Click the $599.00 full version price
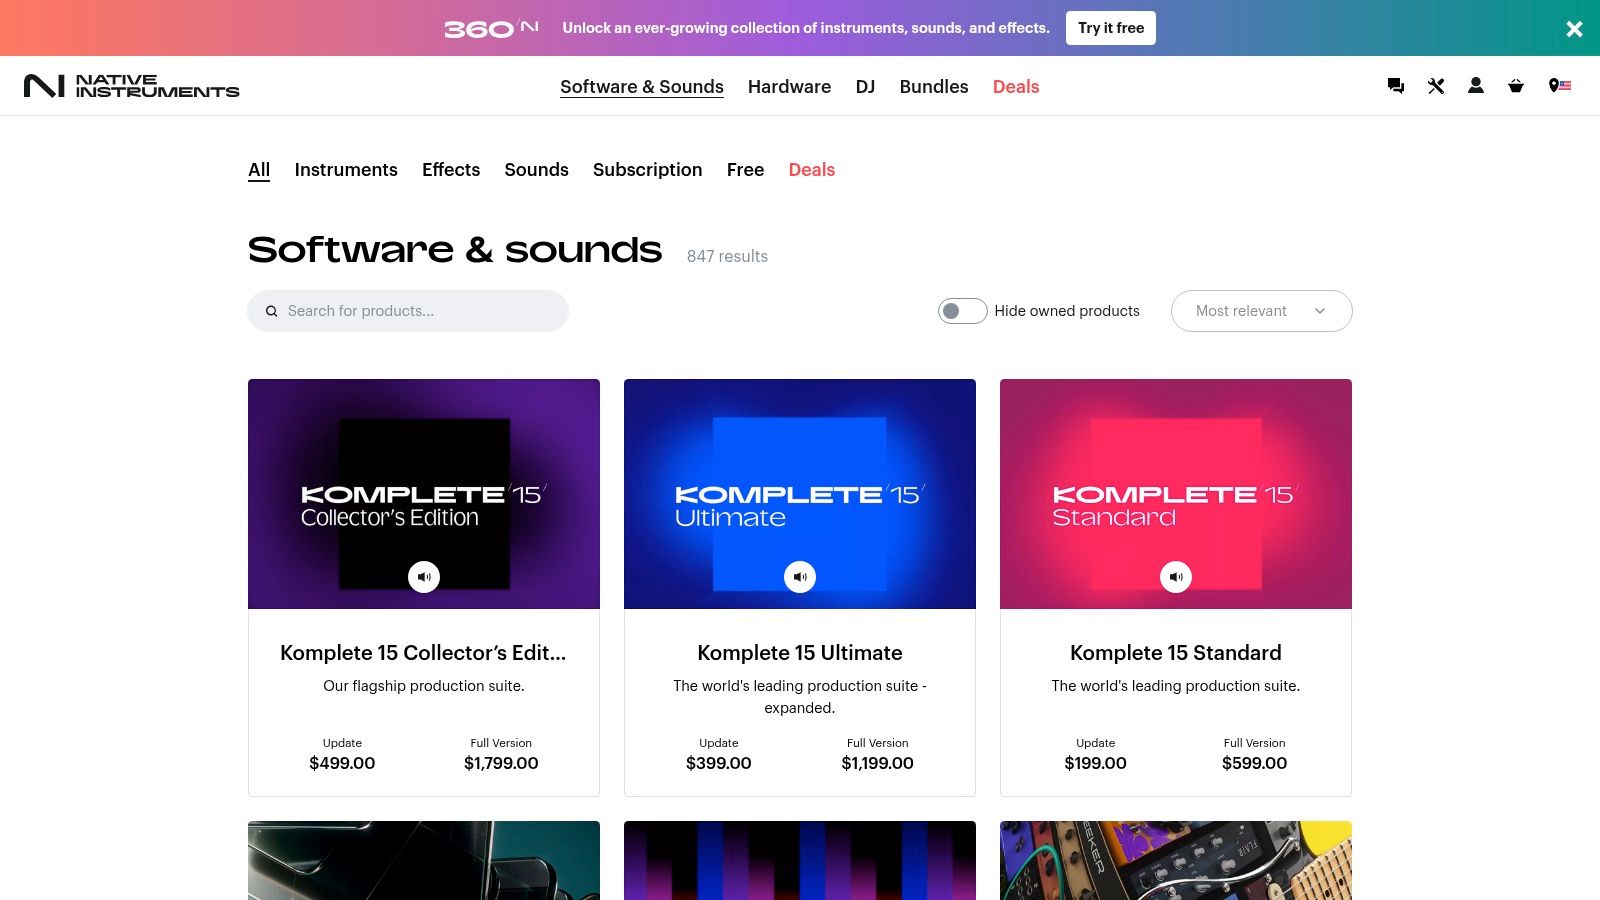This screenshot has width=1600, height=900. pyautogui.click(x=1255, y=763)
